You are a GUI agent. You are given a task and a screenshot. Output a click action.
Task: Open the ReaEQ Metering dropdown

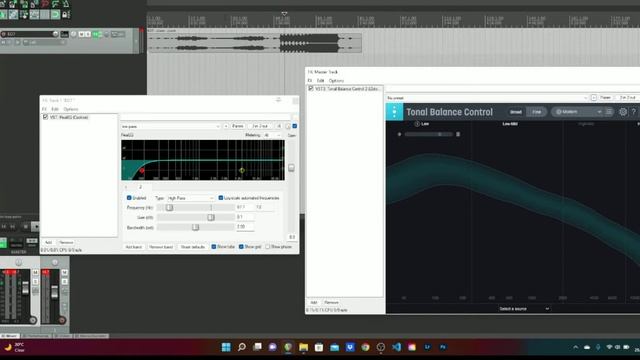tap(273, 135)
